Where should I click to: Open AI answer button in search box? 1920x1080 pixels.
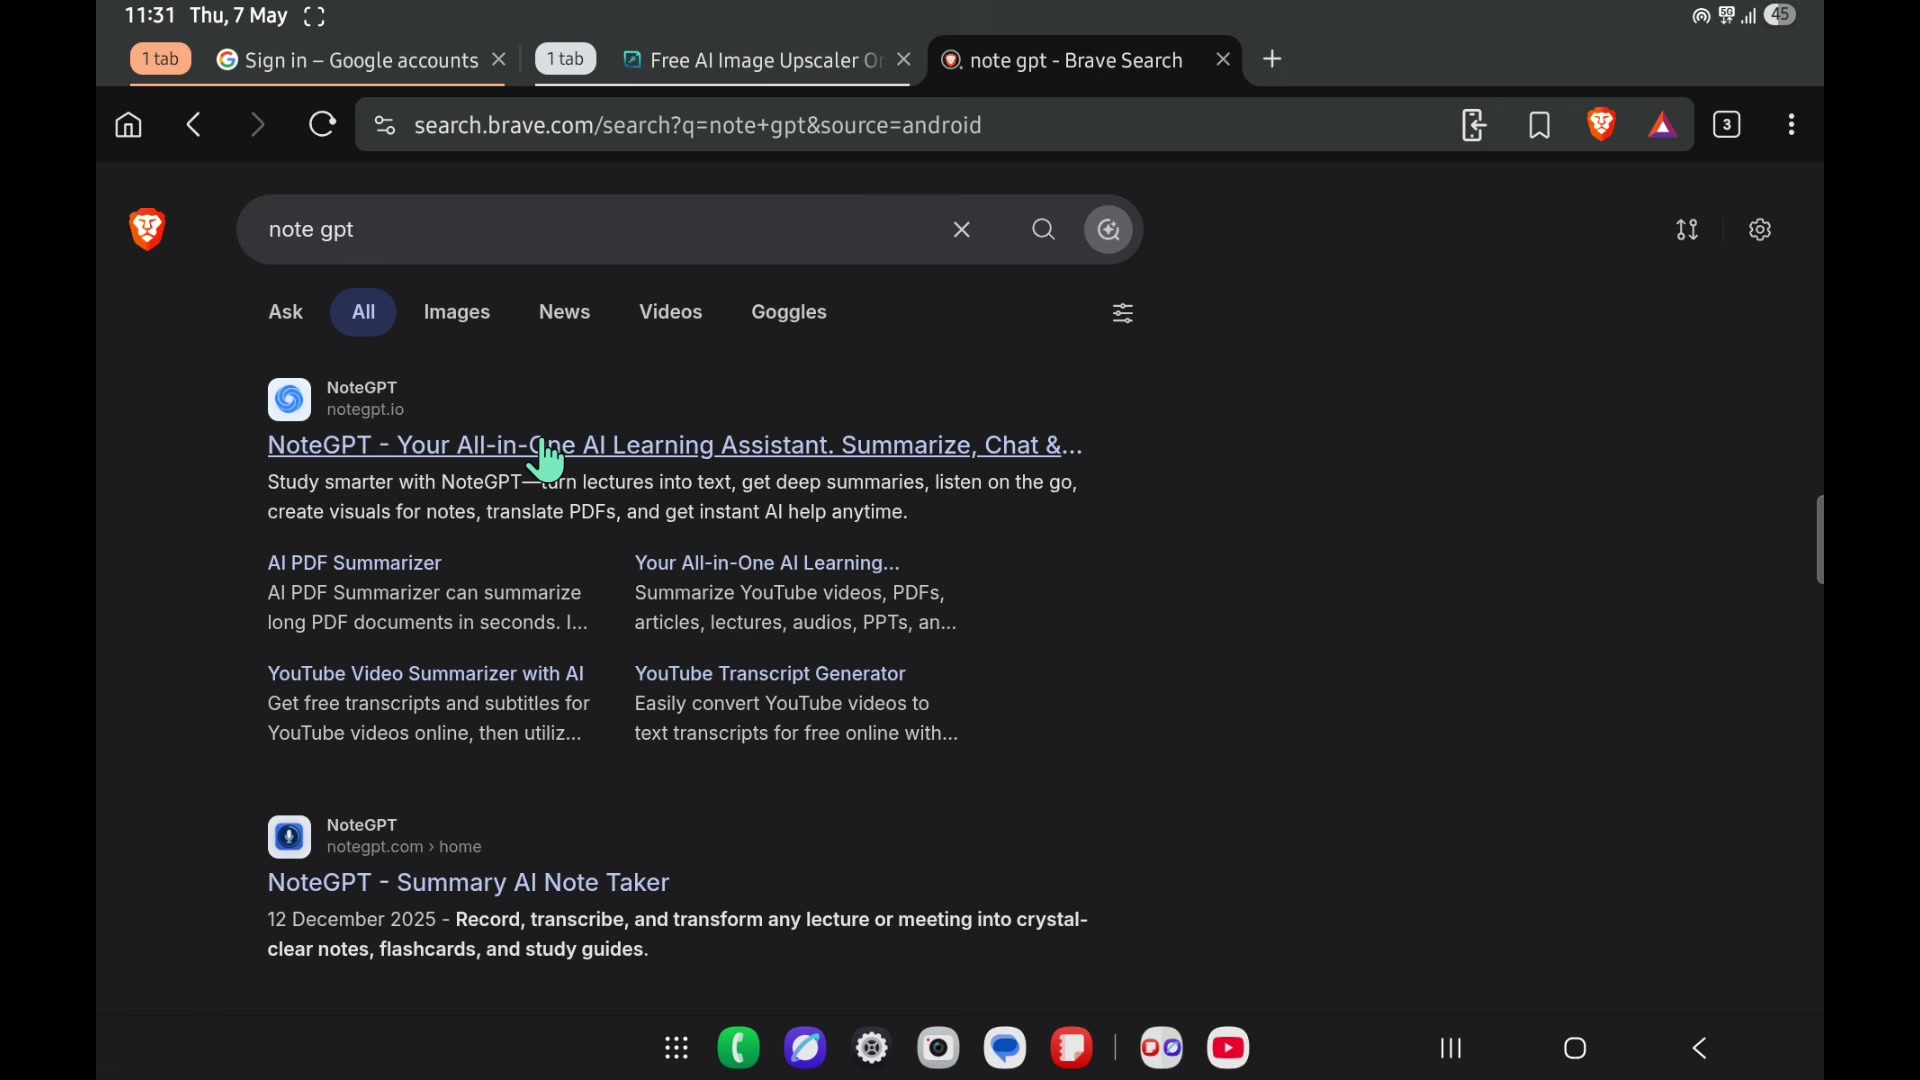click(x=1110, y=231)
